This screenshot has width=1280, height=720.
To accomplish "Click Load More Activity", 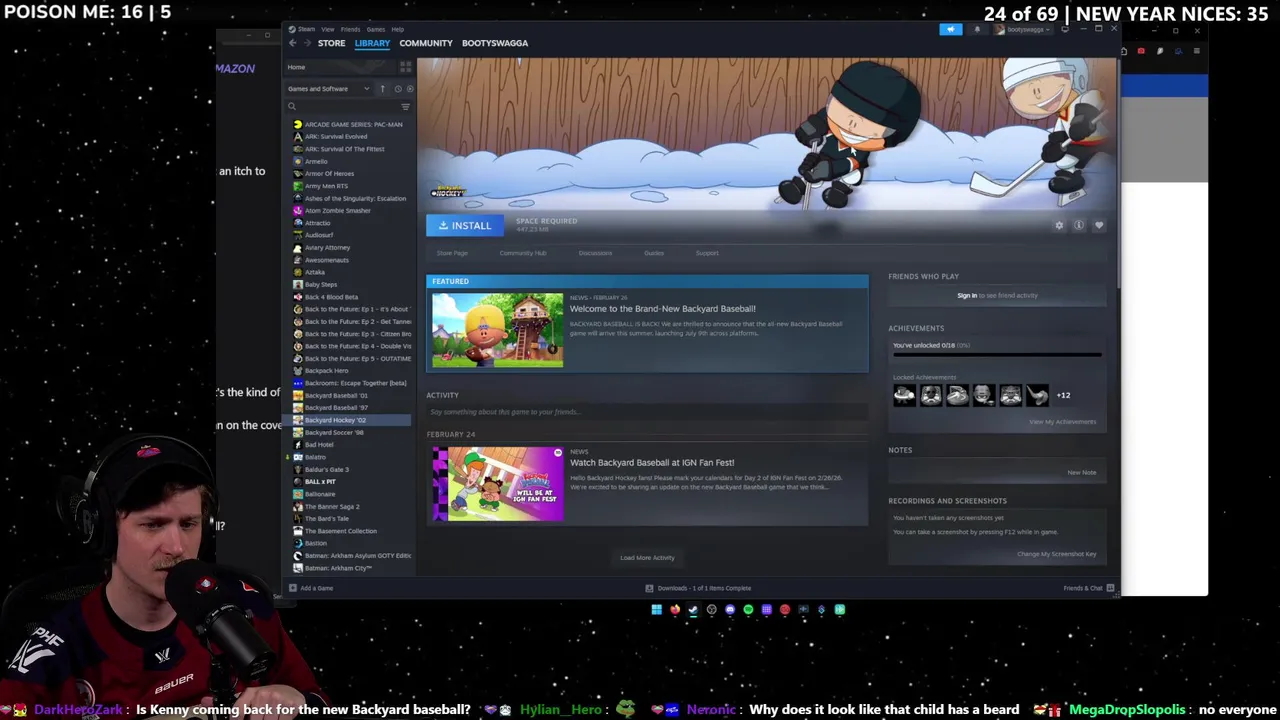I will 647,558.
